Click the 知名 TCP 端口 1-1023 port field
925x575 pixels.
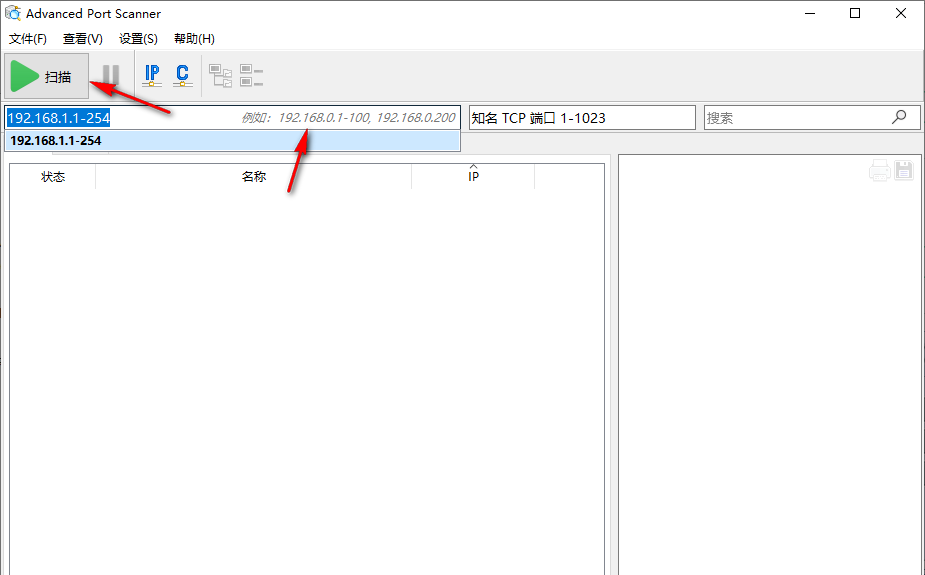582,118
